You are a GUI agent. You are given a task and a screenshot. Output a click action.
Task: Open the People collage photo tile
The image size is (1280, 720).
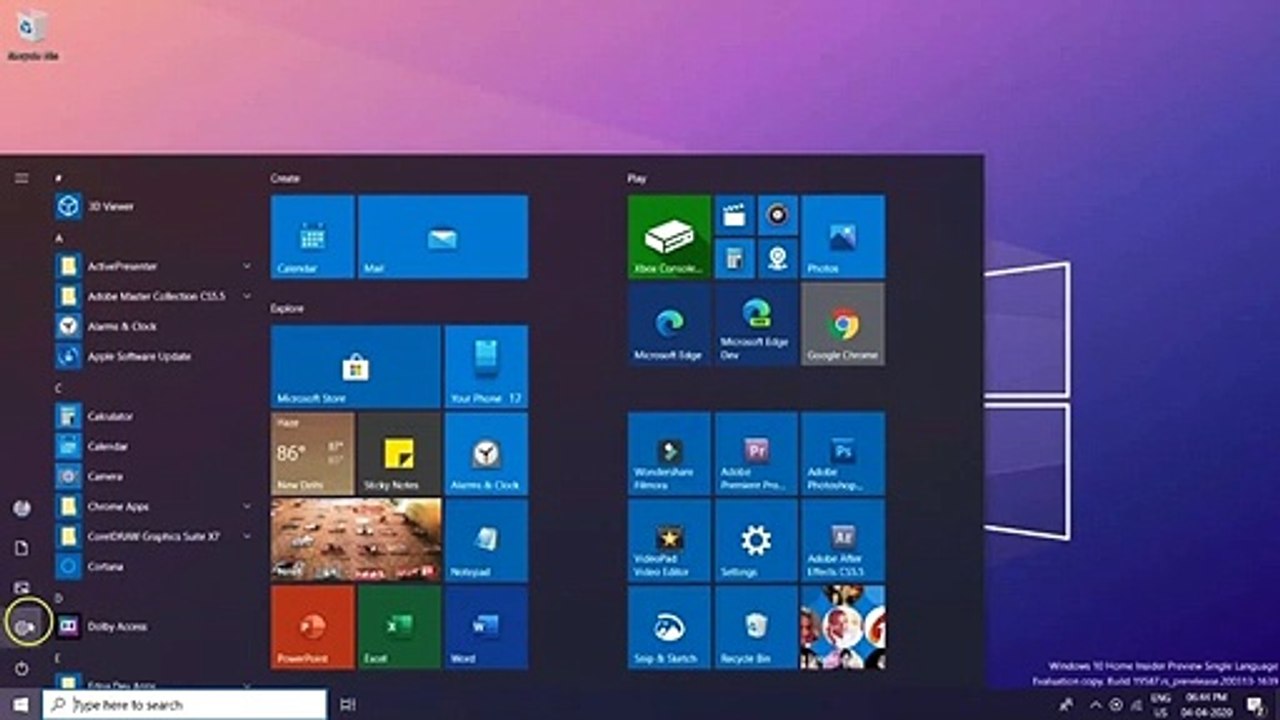(x=842, y=627)
